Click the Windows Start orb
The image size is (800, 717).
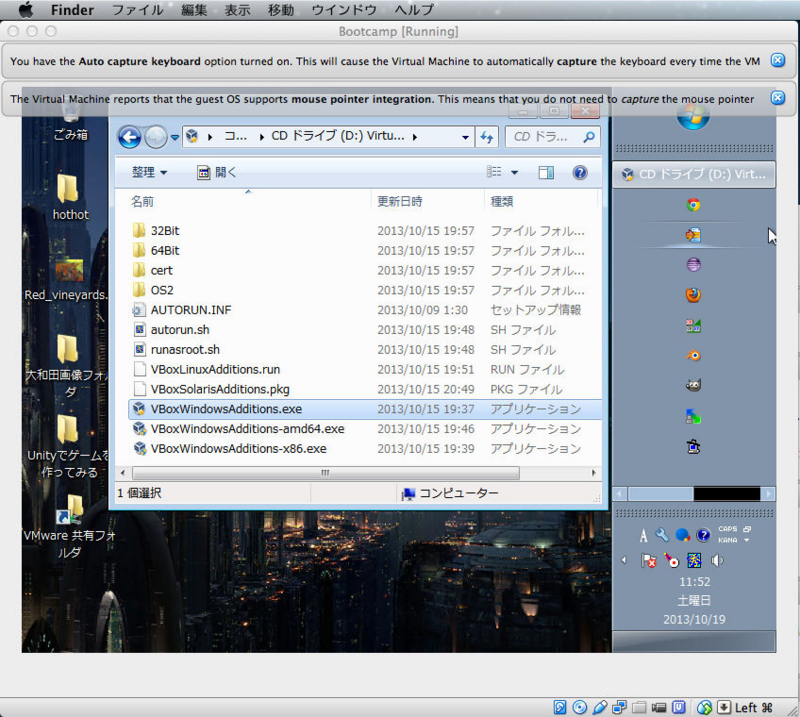tap(693, 117)
